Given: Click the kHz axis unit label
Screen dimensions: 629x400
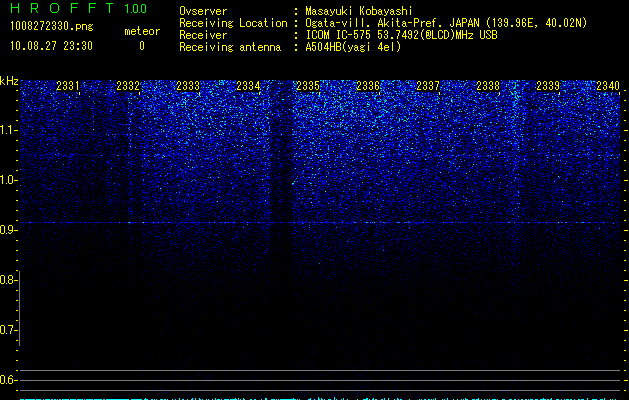Looking at the screenshot, I should coord(9,81).
